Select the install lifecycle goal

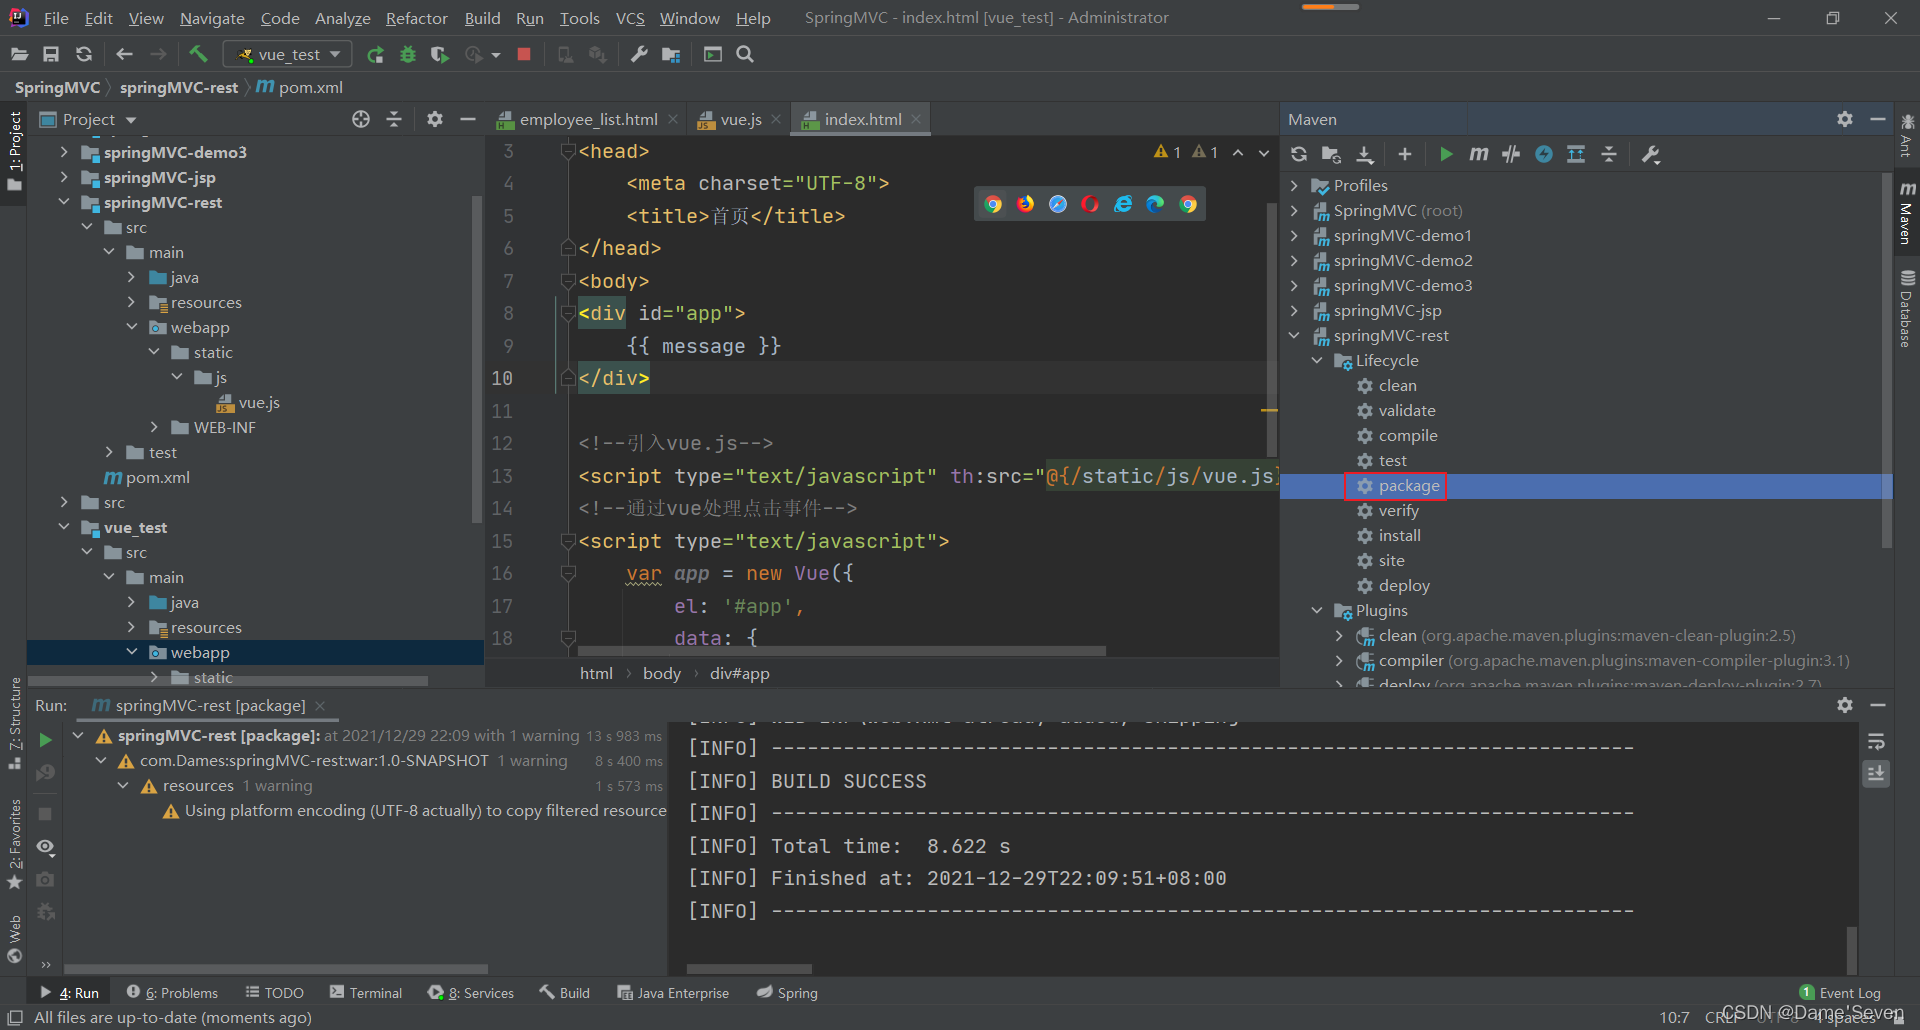coord(1399,536)
